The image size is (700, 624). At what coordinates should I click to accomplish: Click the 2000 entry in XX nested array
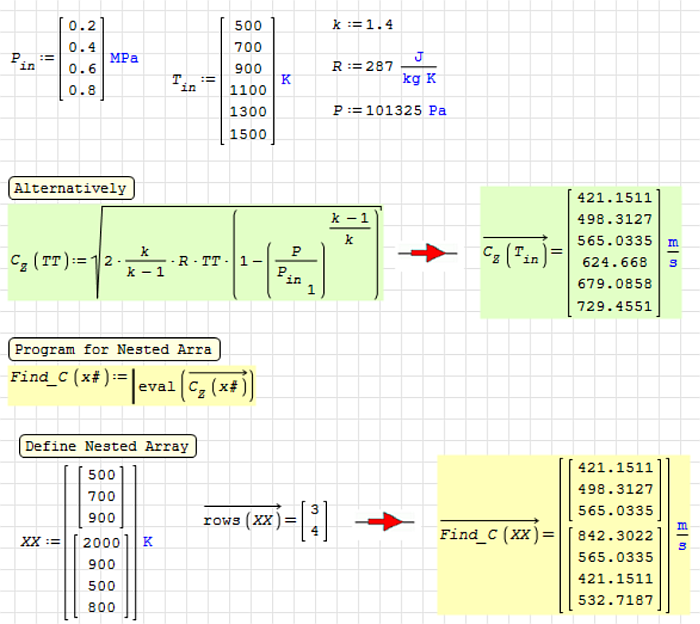[100, 542]
